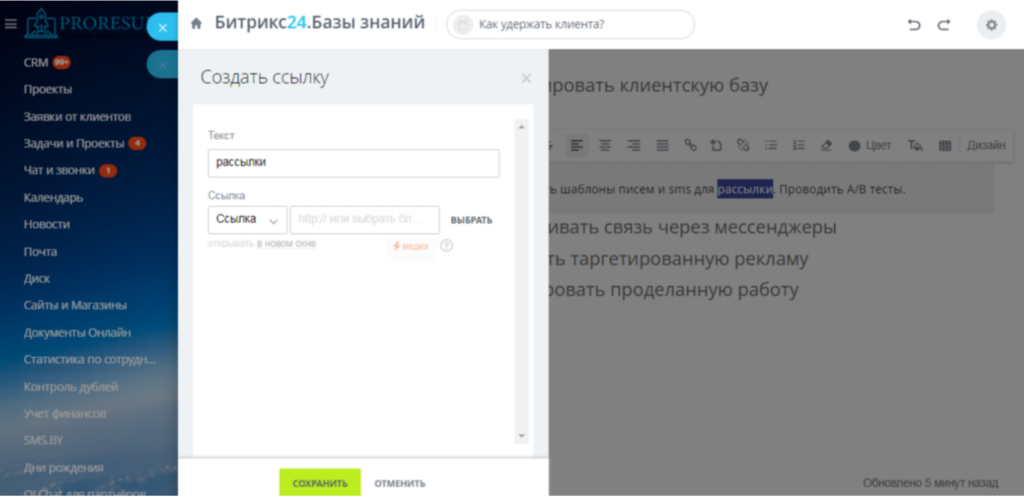The width and height of the screenshot is (1024, 497).
Task: Open Документы Онлайн in sidebar
Action: point(77,332)
